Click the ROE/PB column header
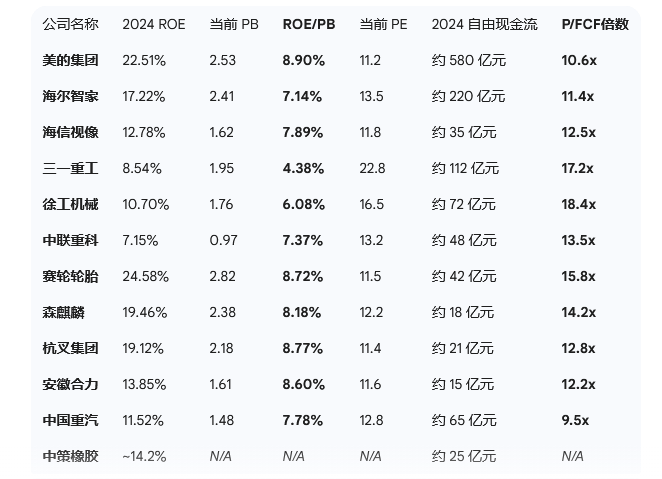 (x=306, y=24)
